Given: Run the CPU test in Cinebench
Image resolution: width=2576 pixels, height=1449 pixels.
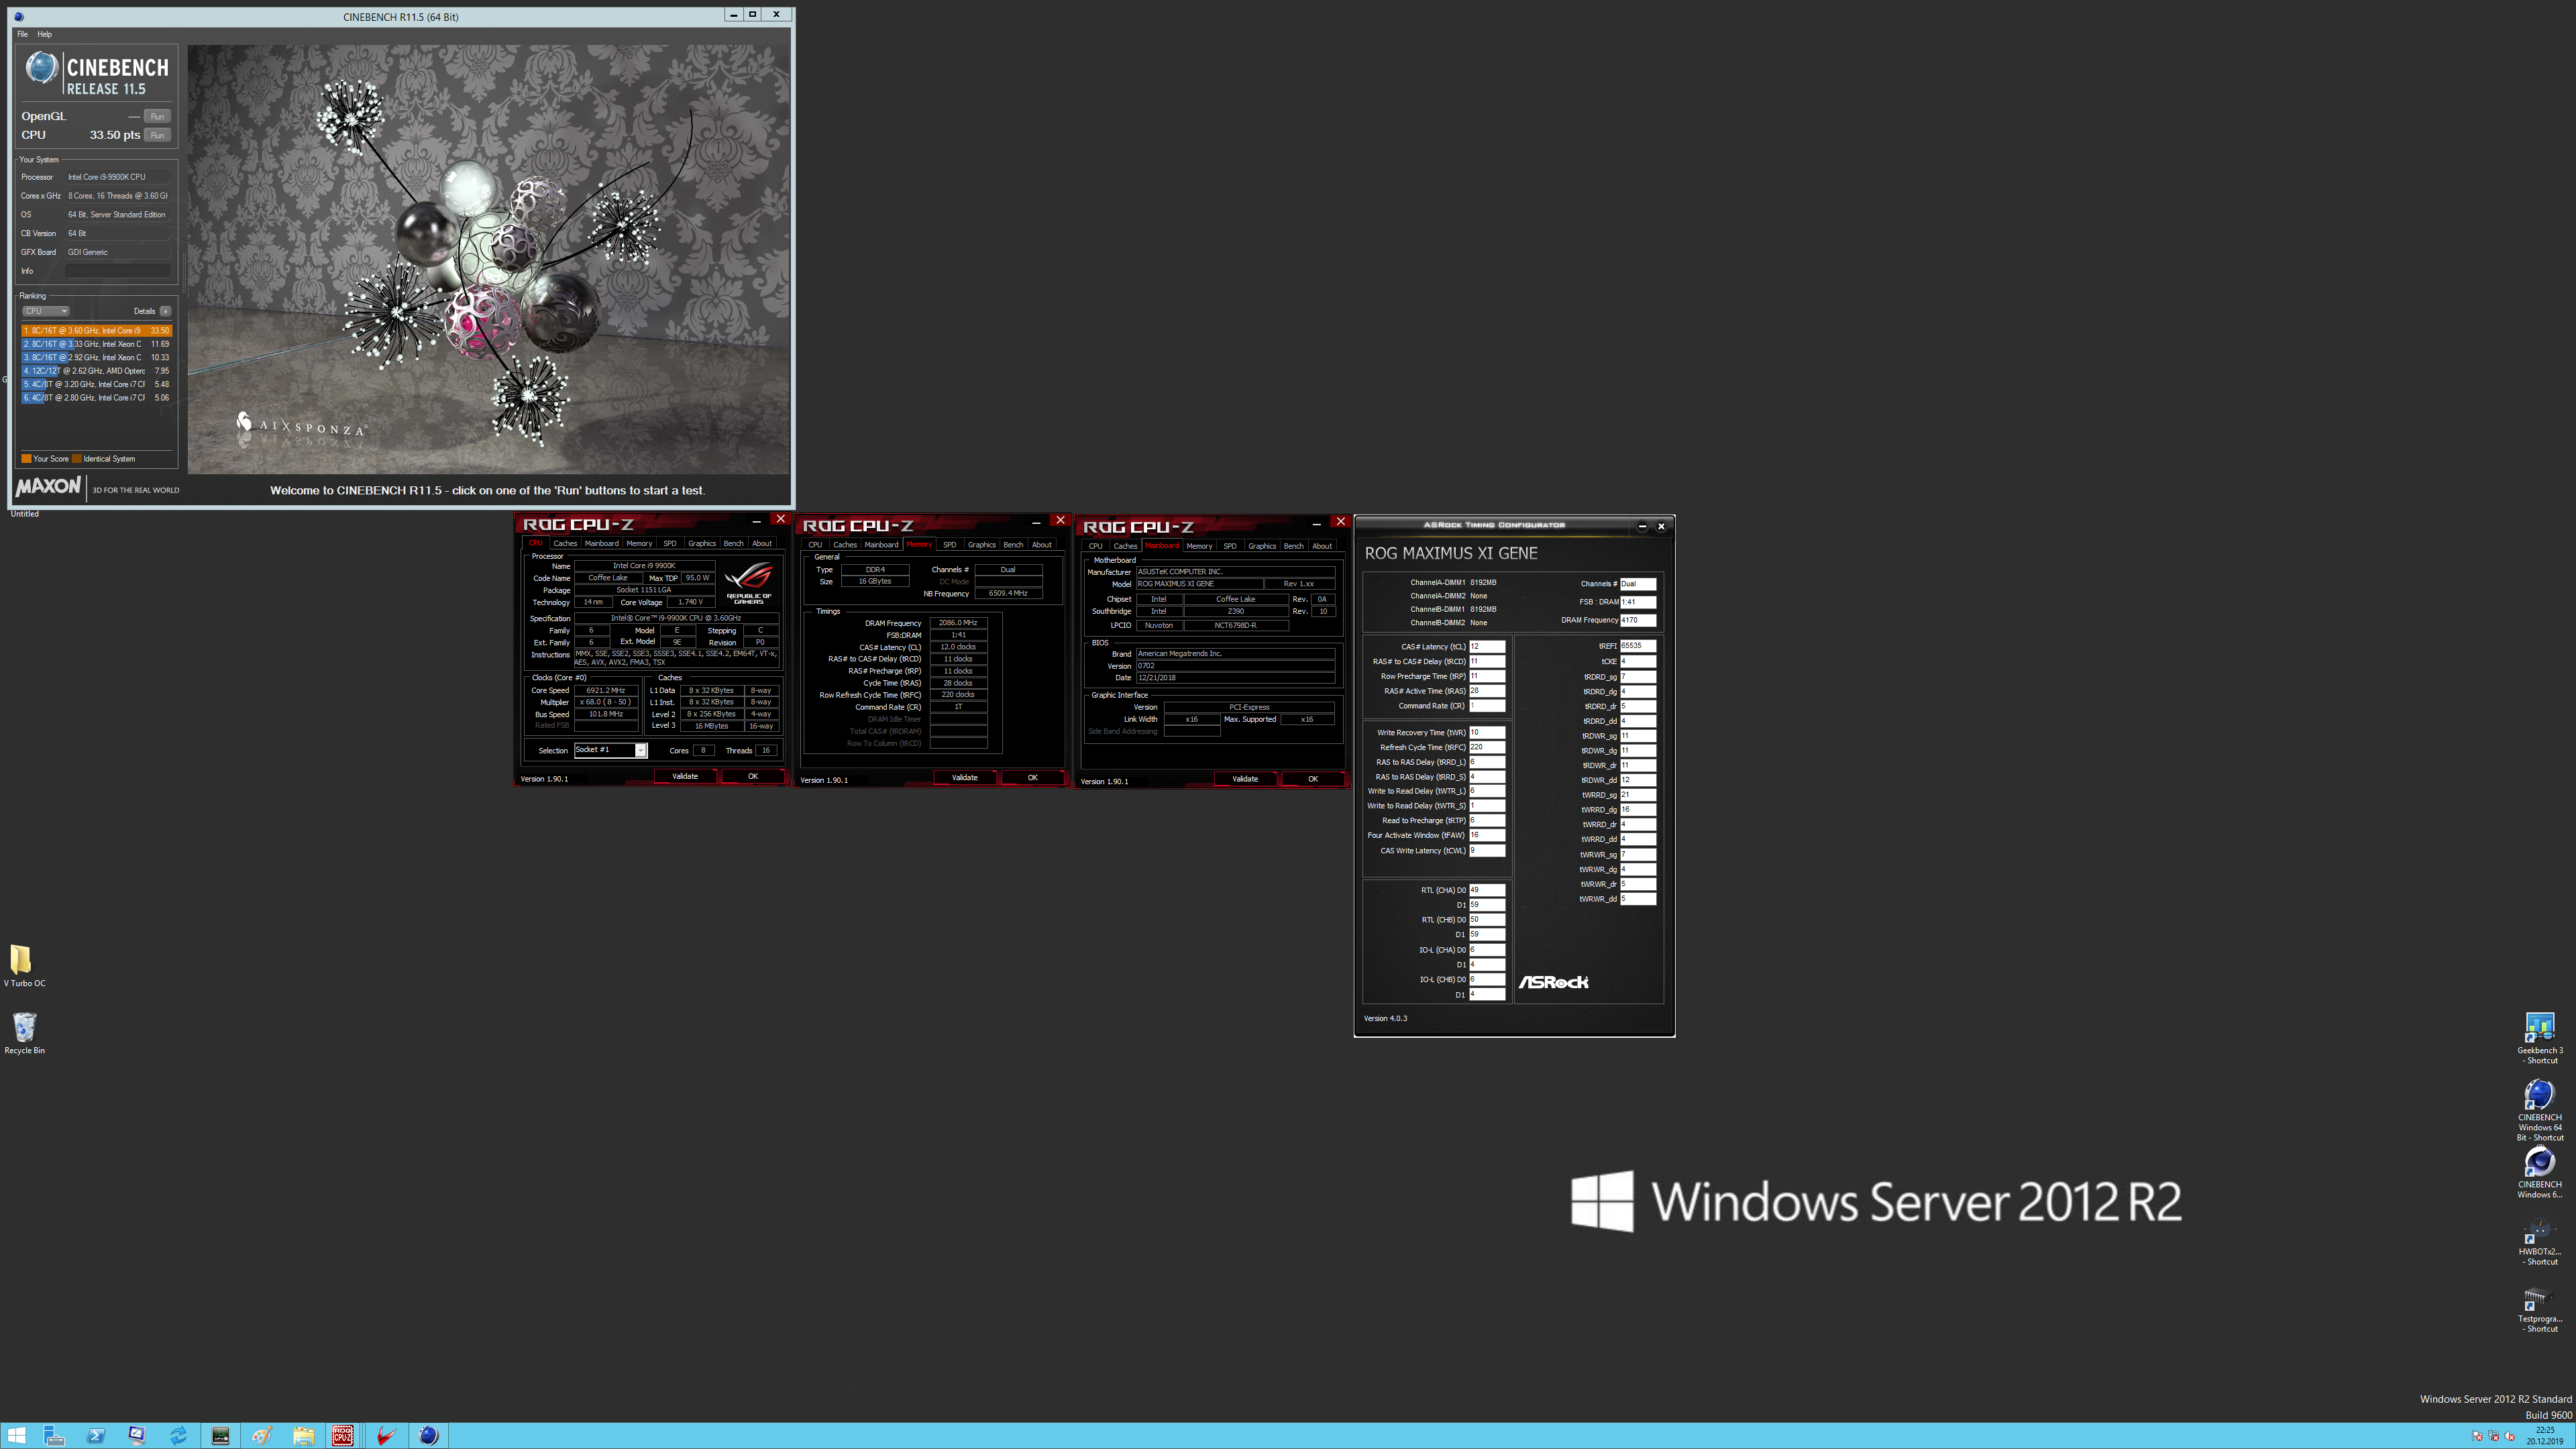Looking at the screenshot, I should tap(157, 135).
